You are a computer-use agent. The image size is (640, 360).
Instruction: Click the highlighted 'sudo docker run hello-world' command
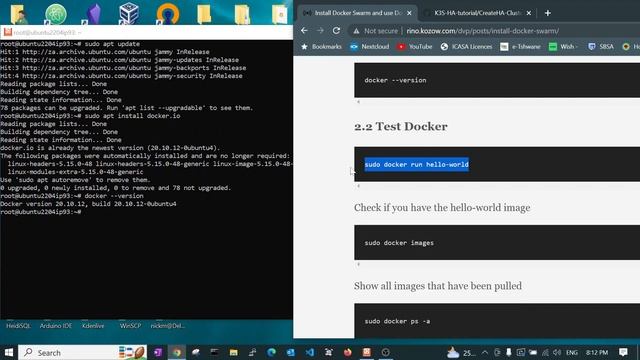[416, 164]
